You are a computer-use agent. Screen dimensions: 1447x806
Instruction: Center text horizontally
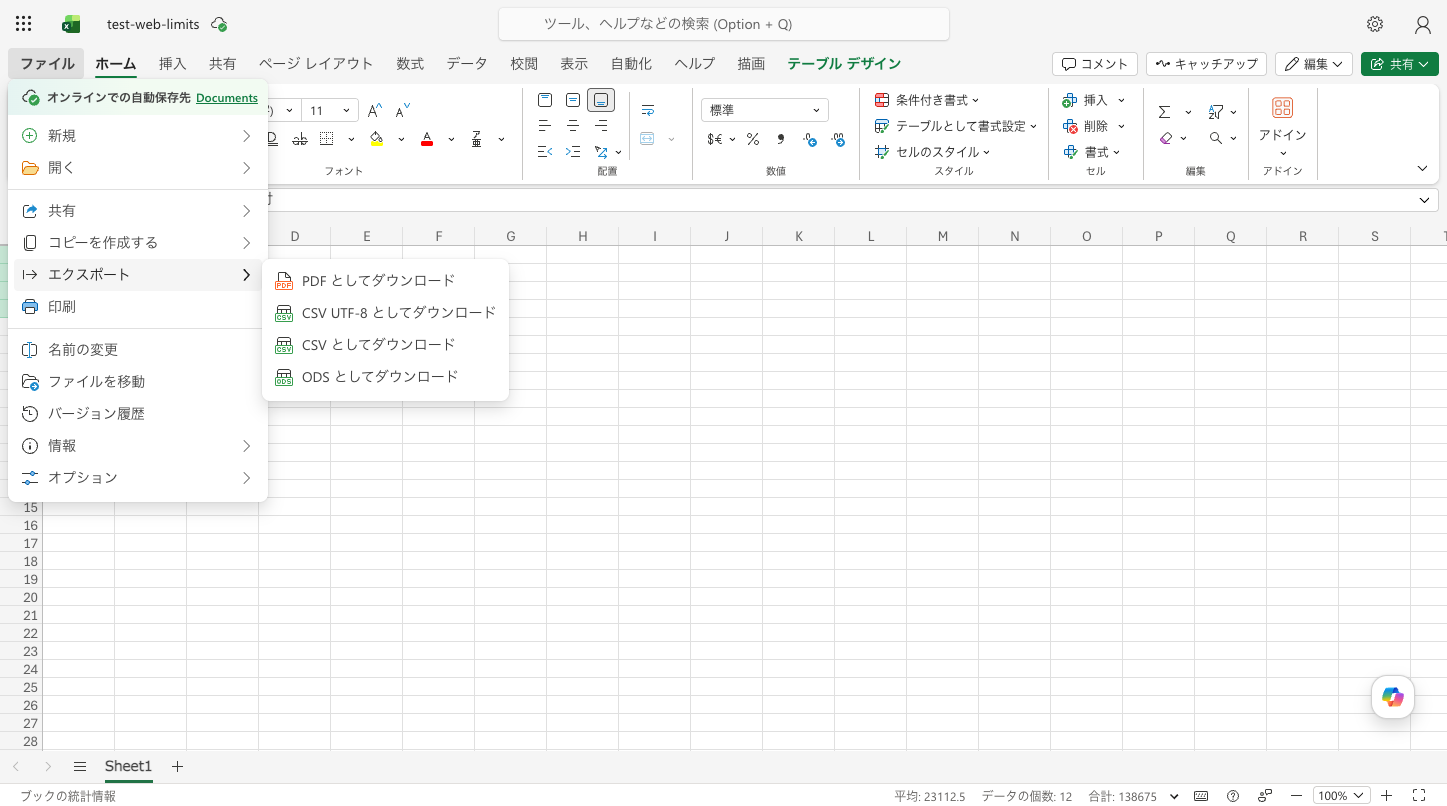pyautogui.click(x=573, y=126)
